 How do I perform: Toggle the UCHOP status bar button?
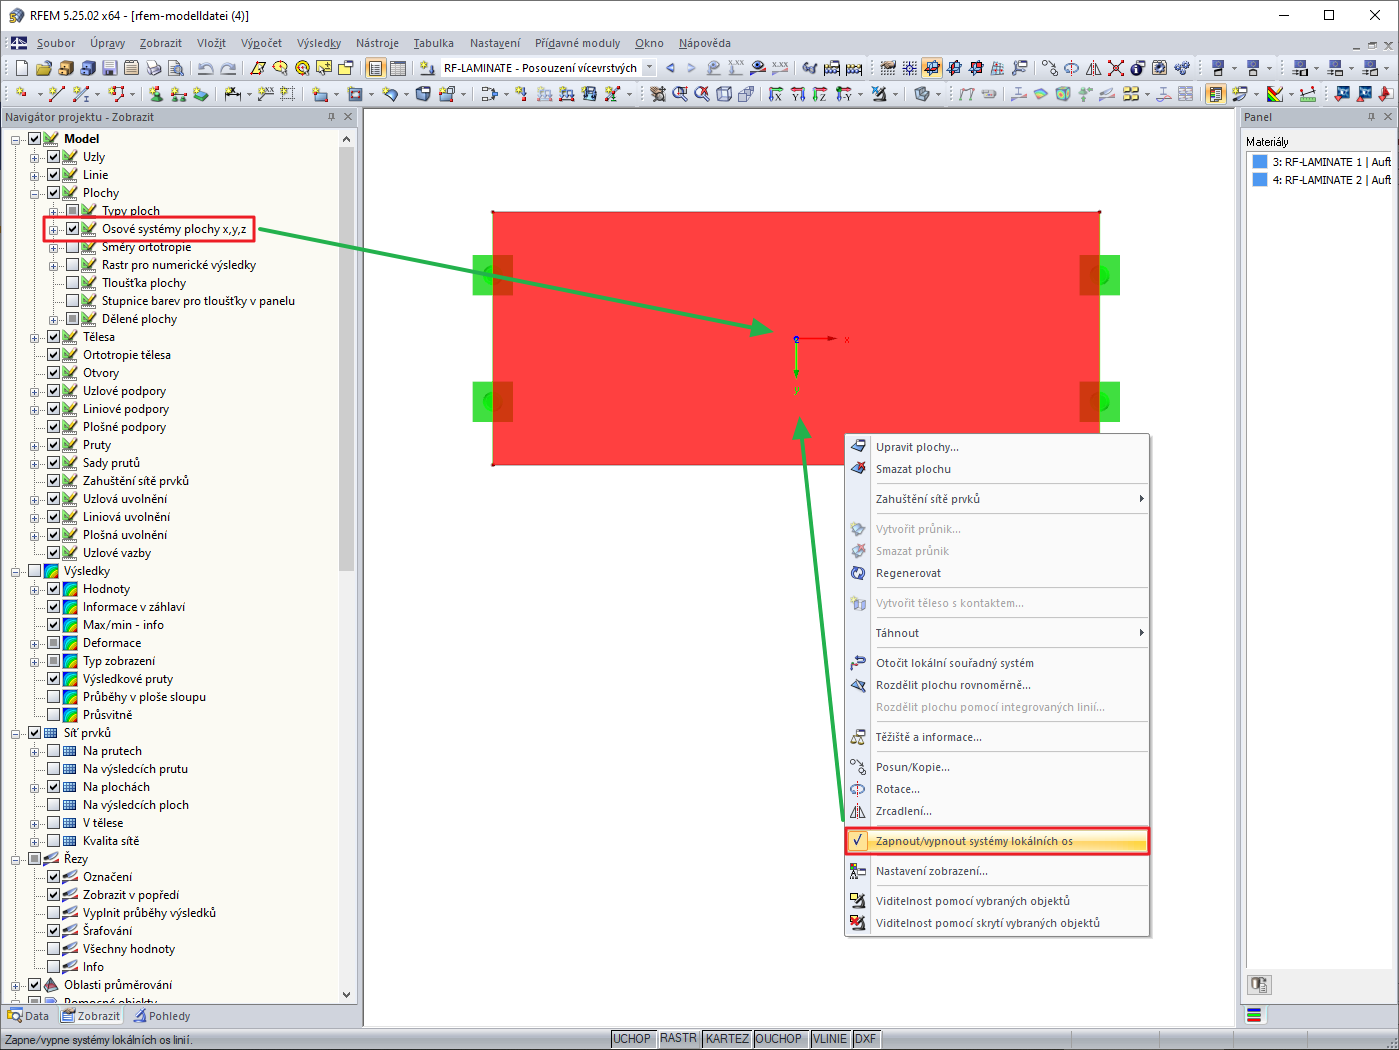click(x=632, y=1039)
